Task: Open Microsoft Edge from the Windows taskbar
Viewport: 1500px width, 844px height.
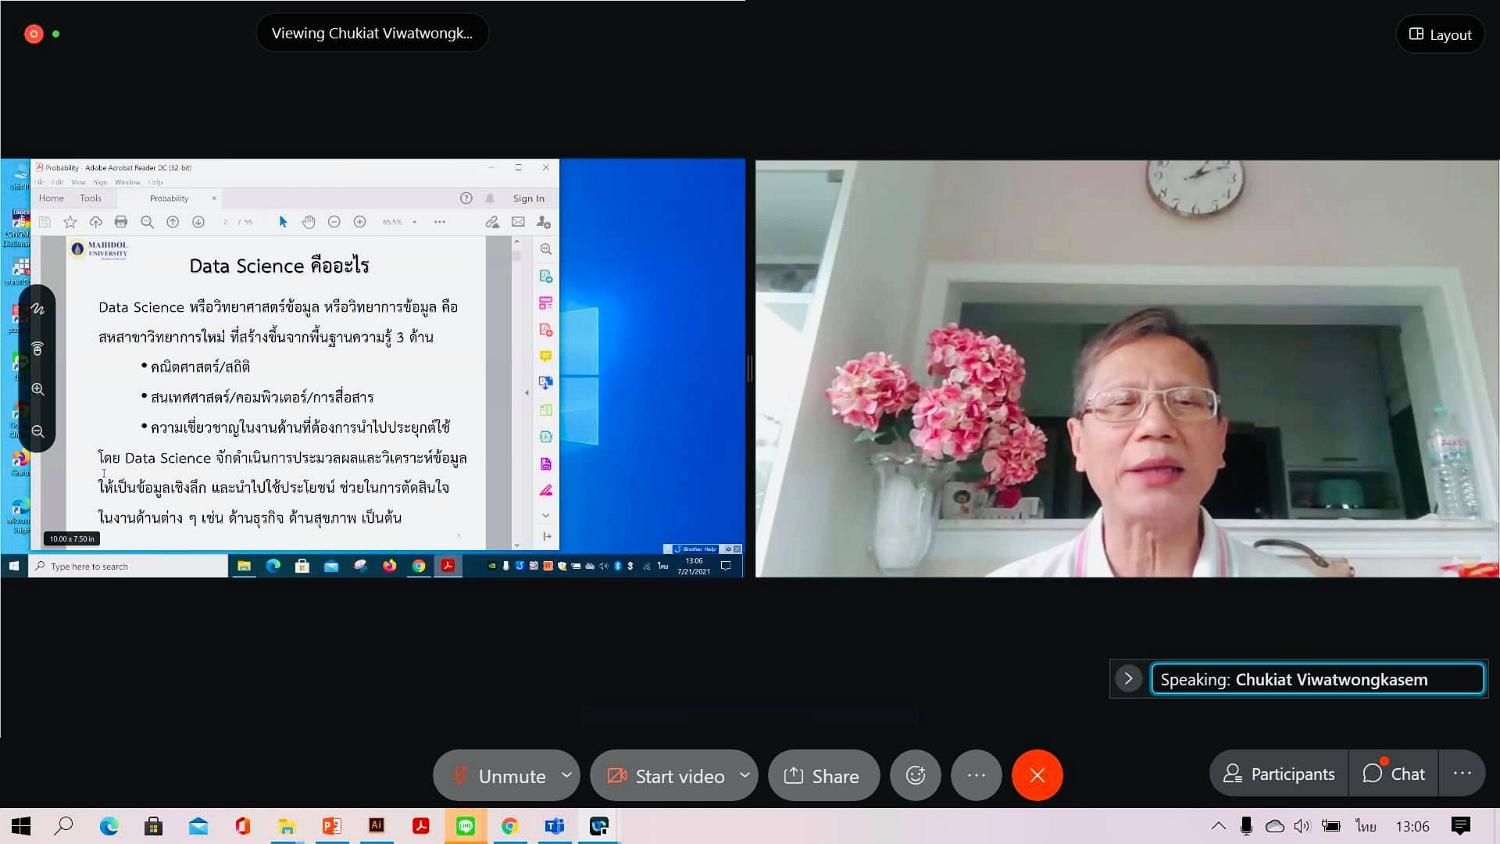Action: [109, 826]
